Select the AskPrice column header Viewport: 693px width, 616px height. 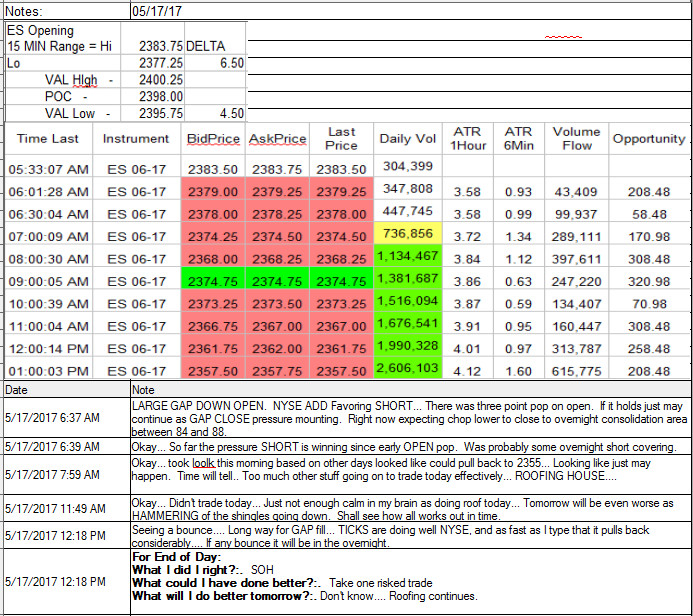click(x=278, y=139)
